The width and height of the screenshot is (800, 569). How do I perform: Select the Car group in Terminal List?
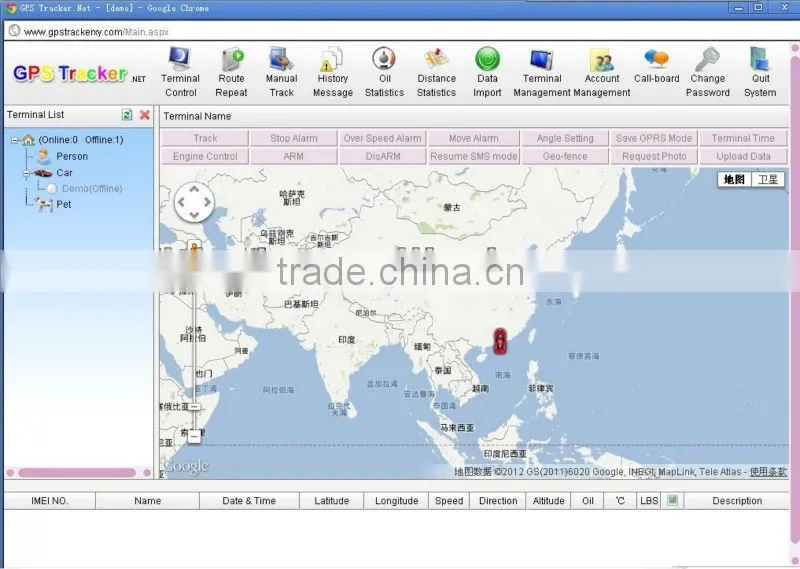click(x=64, y=173)
